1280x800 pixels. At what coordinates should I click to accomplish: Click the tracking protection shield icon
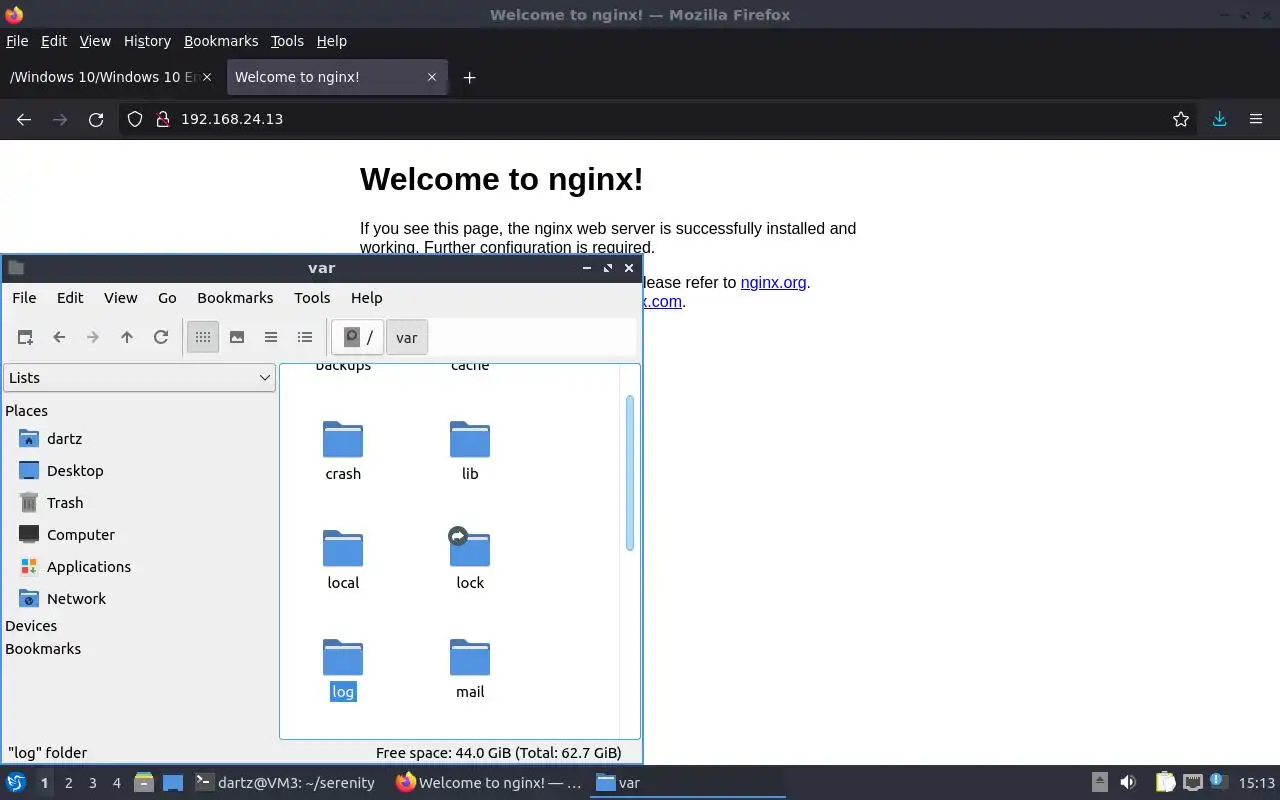click(135, 119)
